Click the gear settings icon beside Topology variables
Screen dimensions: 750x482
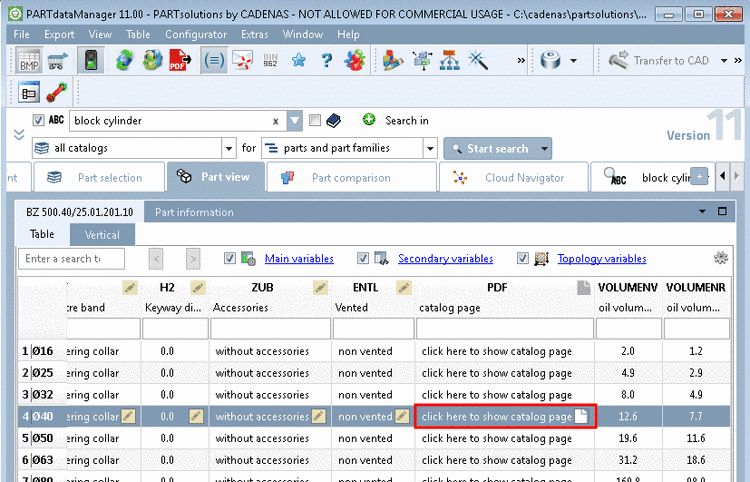pos(721,258)
